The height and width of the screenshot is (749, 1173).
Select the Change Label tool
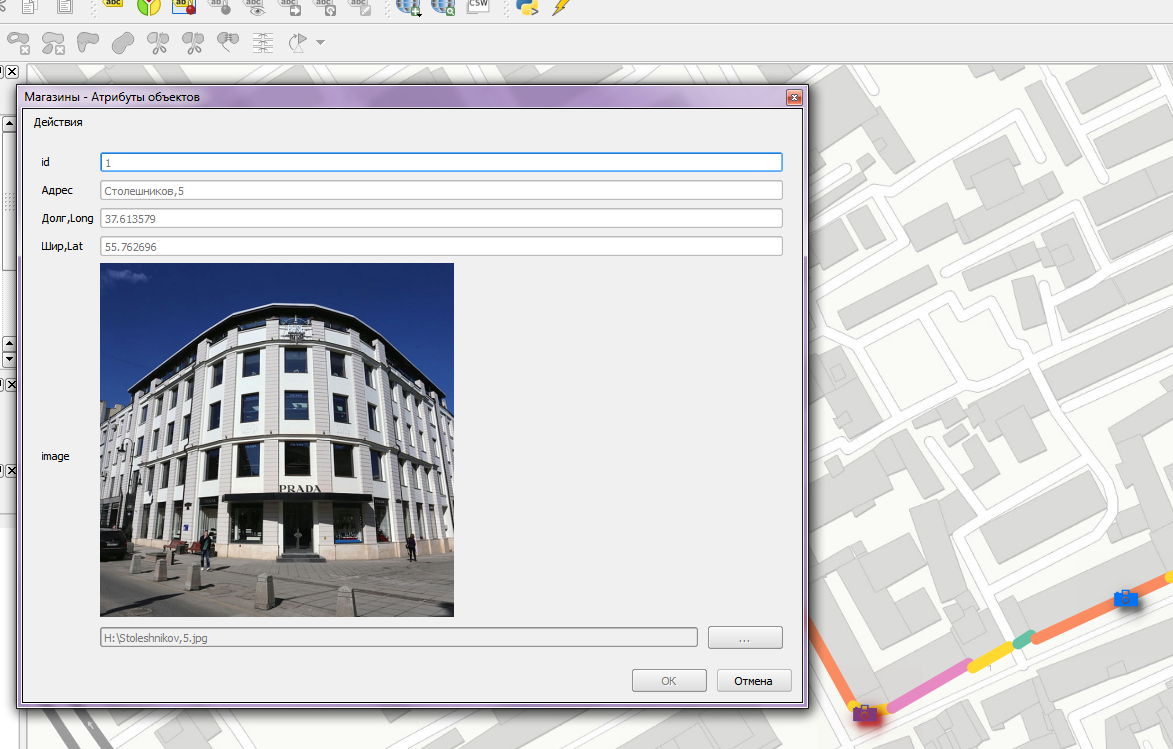point(360,7)
